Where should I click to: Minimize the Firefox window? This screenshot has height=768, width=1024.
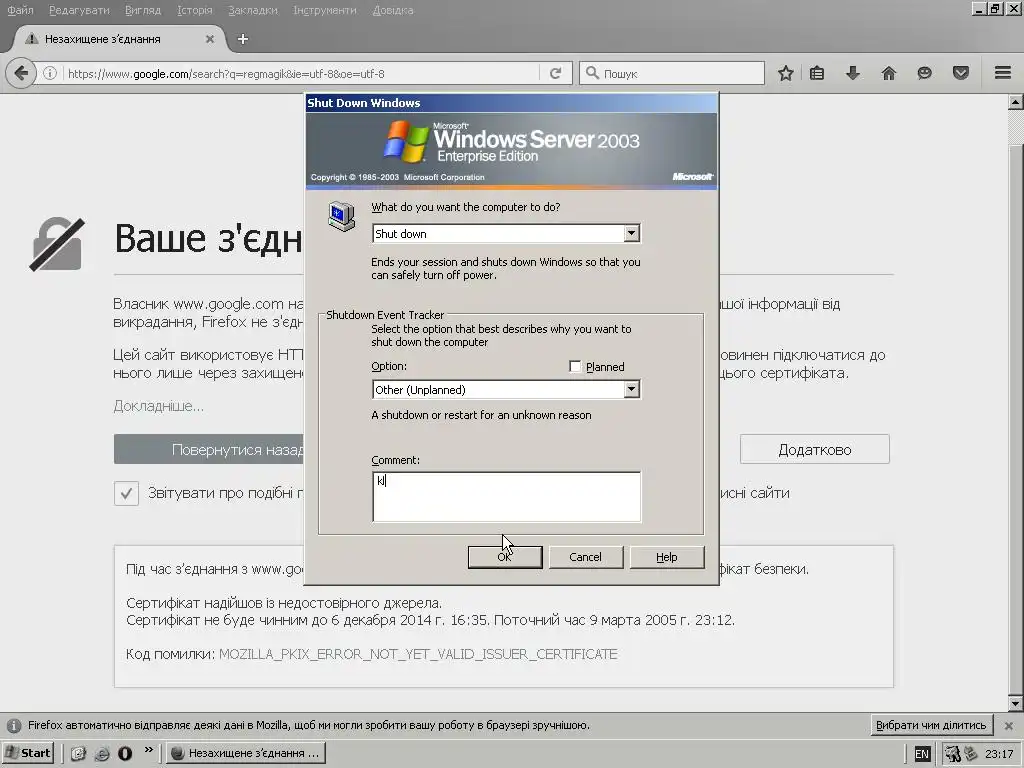(979, 8)
